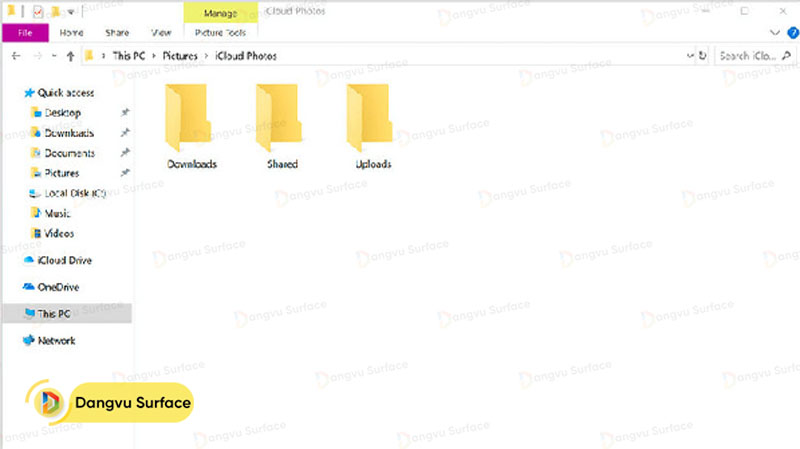
Task: Open Help with the question mark
Action: point(793,33)
